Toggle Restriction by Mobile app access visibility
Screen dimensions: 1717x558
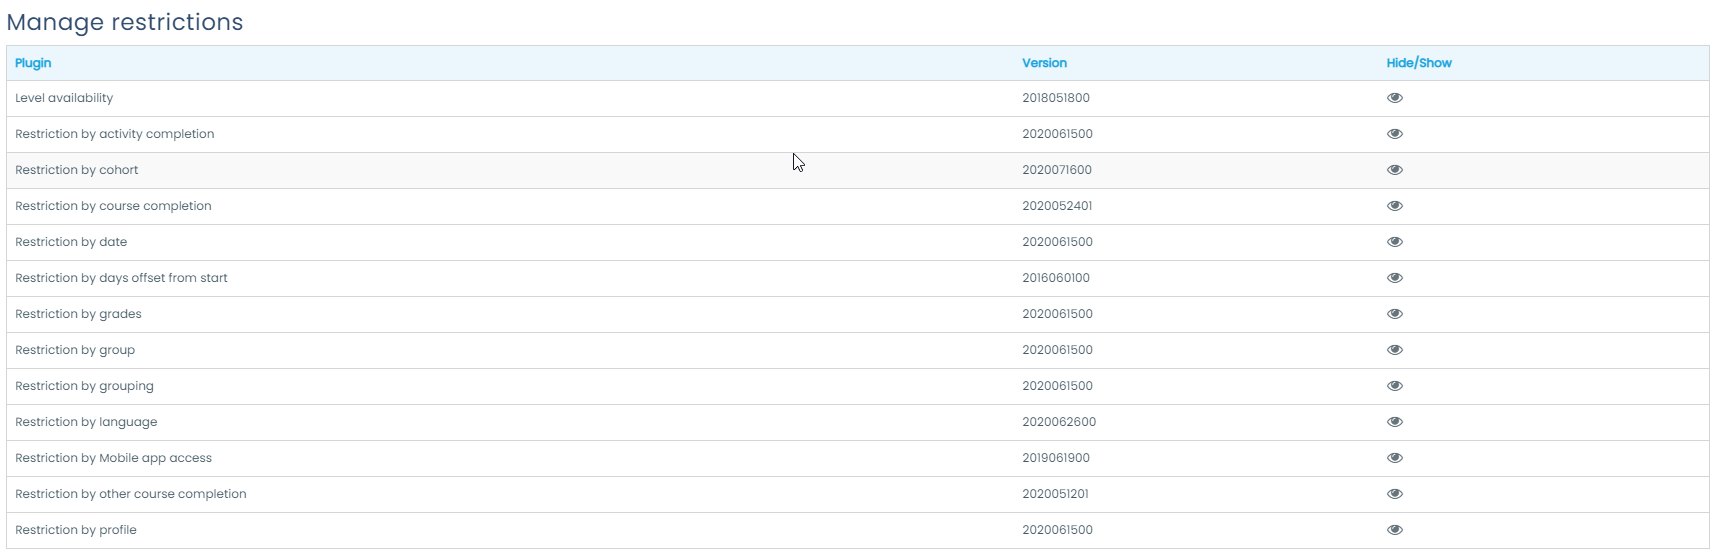[1394, 458]
